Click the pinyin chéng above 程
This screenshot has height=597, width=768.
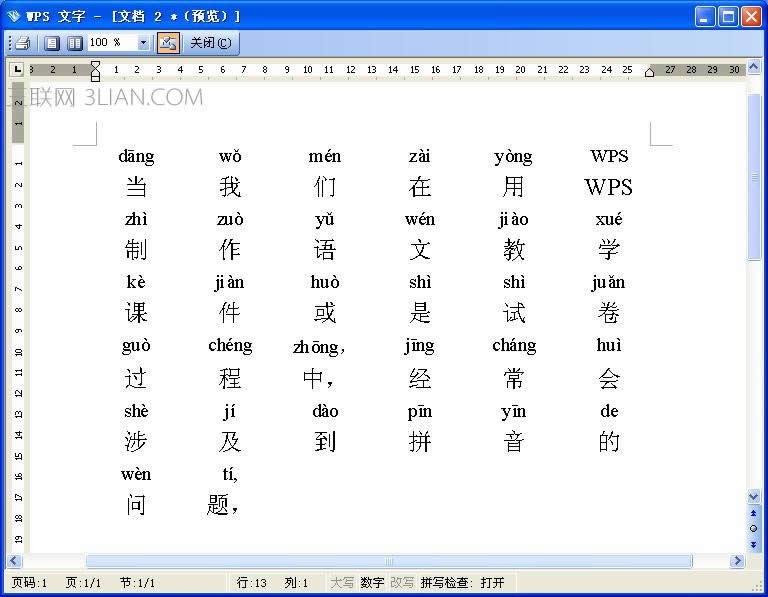pyautogui.click(x=230, y=346)
